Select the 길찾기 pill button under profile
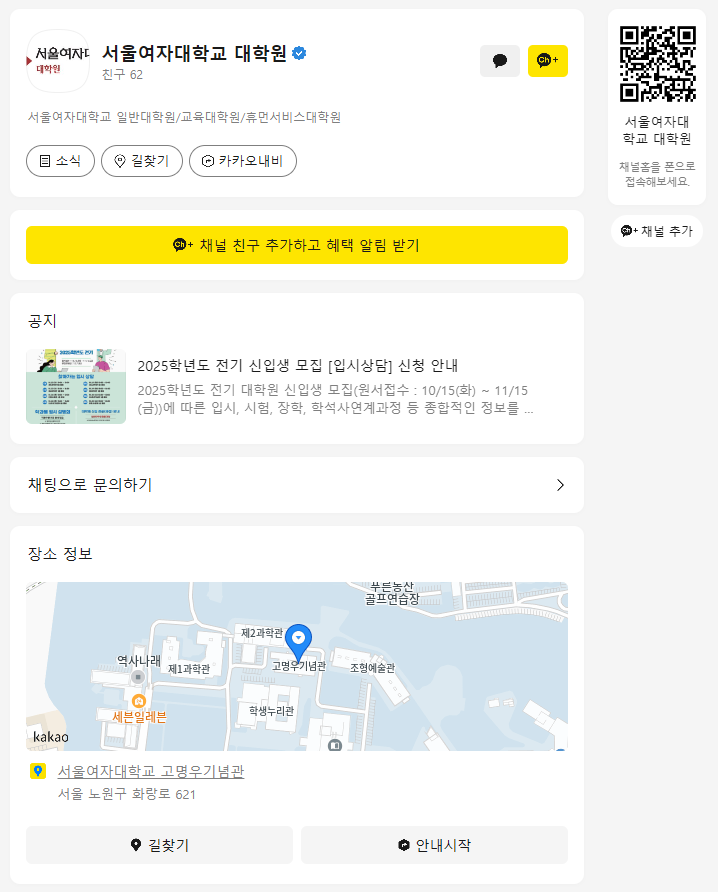718x892 pixels. pos(142,161)
